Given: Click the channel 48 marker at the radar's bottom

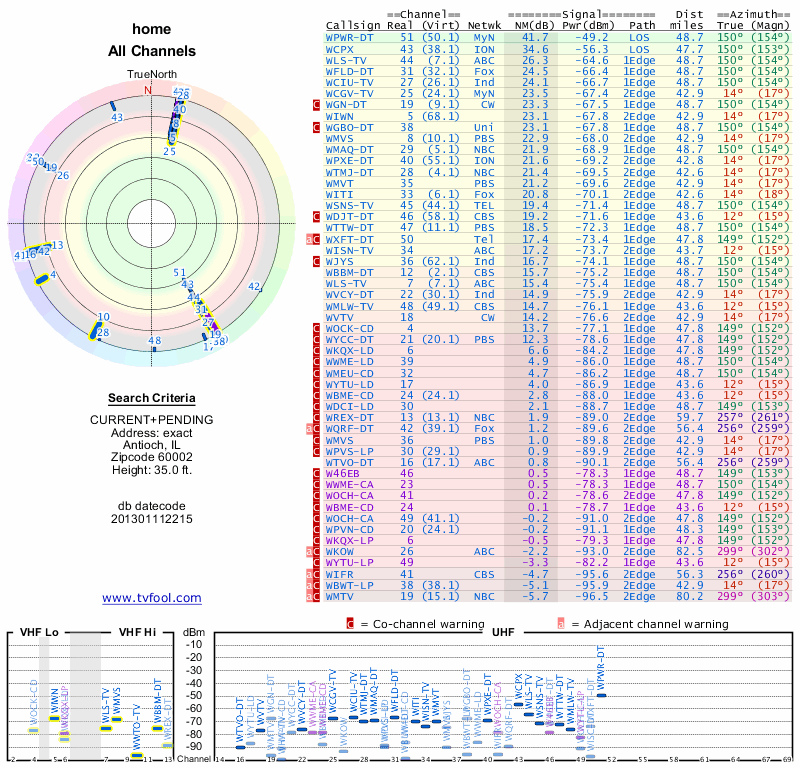Looking at the screenshot, I should click(x=155, y=349).
